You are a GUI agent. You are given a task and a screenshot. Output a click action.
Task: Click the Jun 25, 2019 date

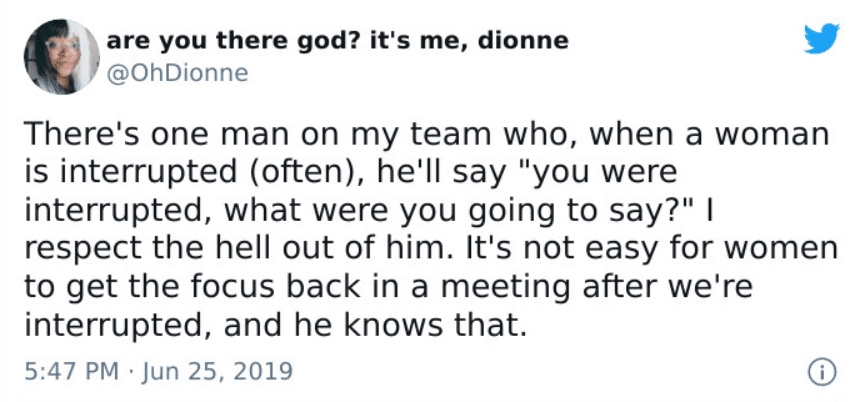pyautogui.click(x=217, y=372)
